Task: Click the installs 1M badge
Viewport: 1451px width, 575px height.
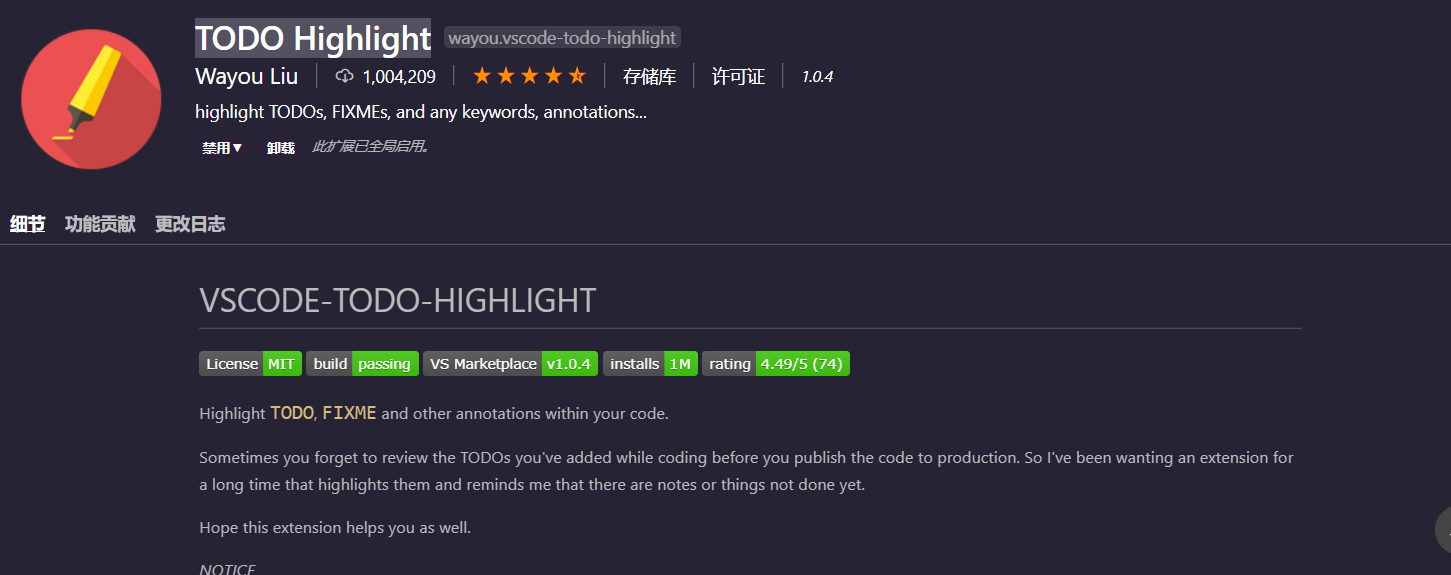Action: [x=650, y=364]
